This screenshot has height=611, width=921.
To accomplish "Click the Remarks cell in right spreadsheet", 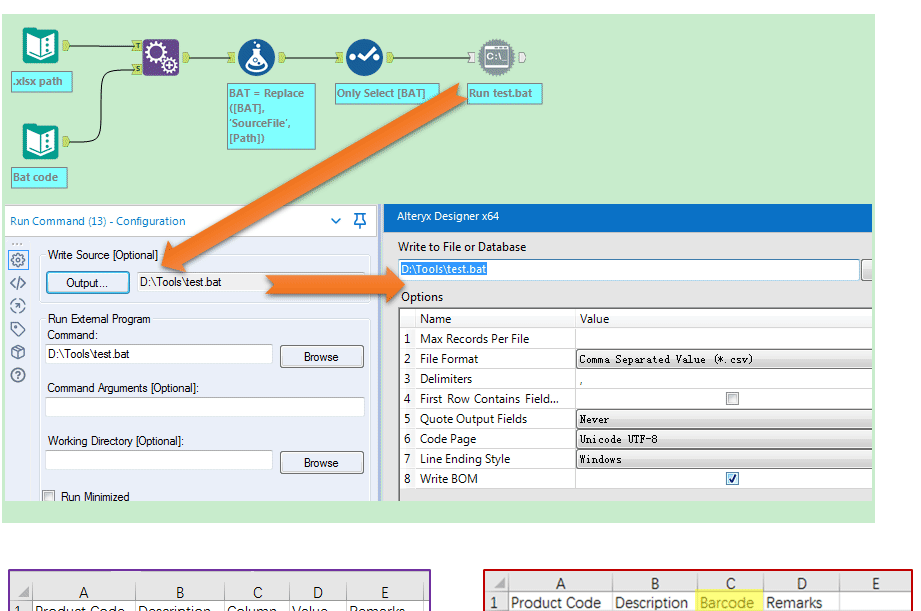I will pos(801,603).
